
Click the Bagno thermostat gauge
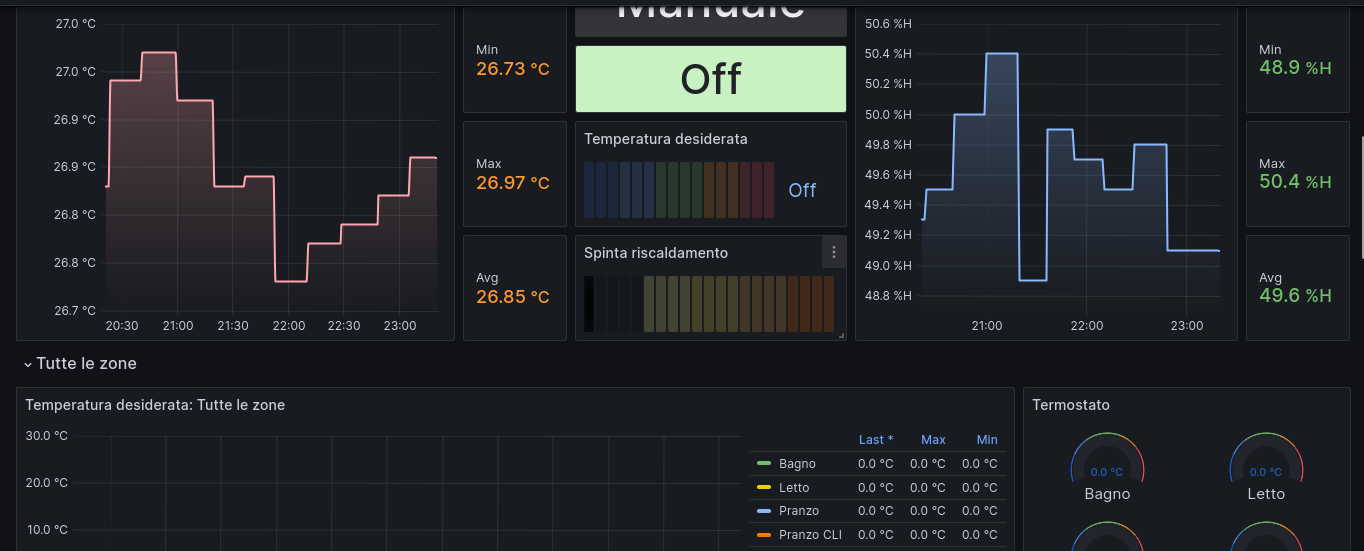click(x=1107, y=464)
